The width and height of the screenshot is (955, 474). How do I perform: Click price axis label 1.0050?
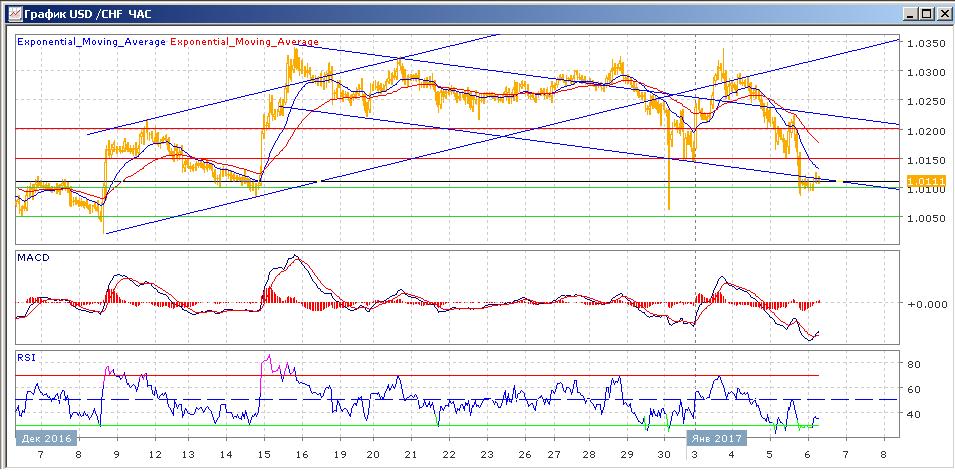coord(925,218)
